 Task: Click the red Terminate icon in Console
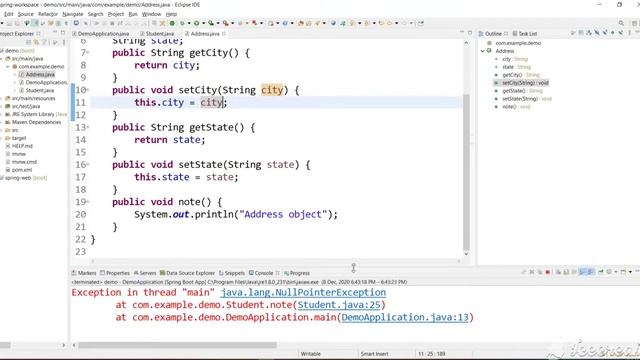click(x=548, y=272)
